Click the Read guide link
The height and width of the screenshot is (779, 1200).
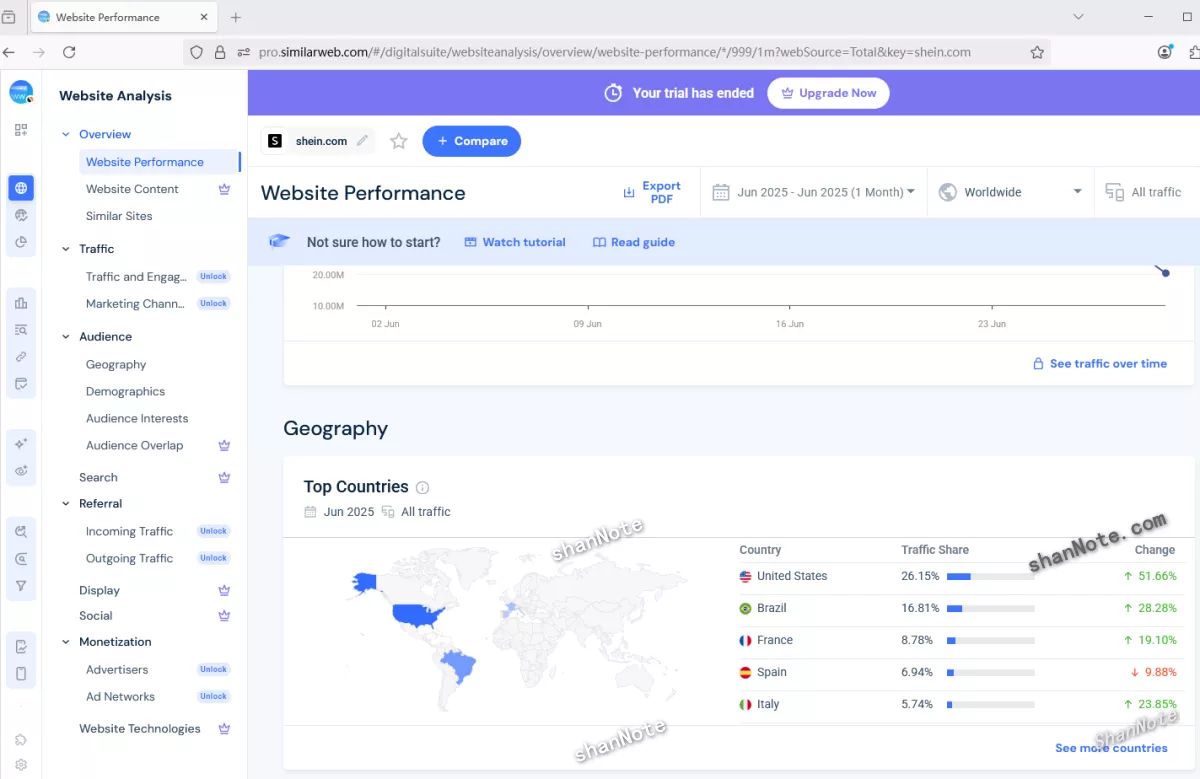point(634,242)
